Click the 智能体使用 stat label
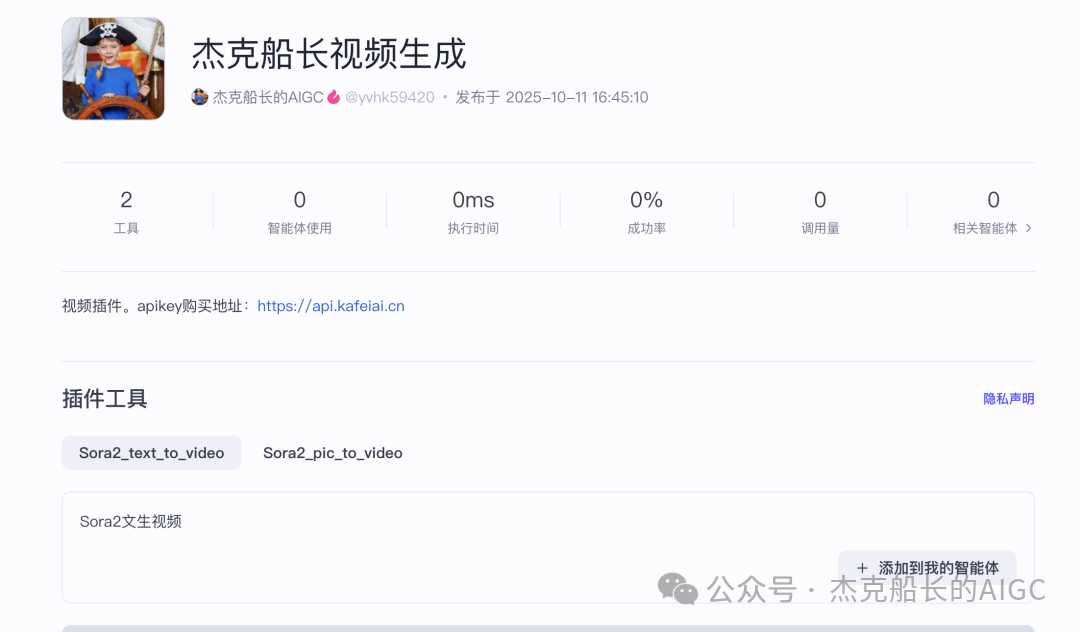The image size is (1080, 632). tap(300, 228)
